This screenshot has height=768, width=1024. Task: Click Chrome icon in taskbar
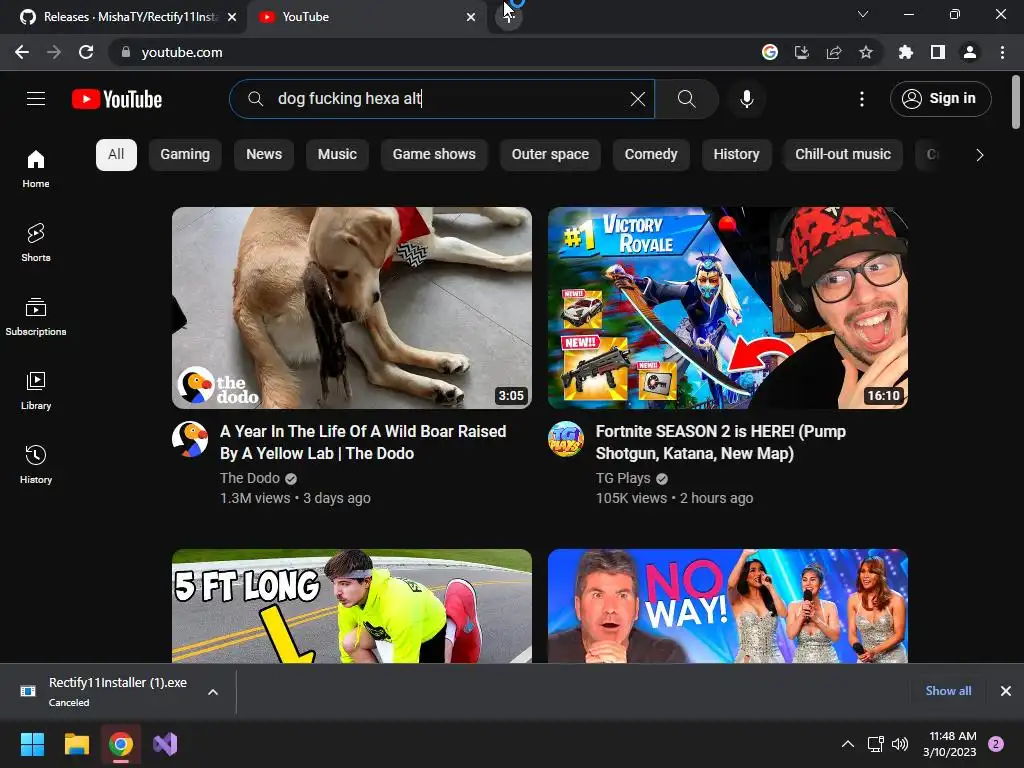click(121, 744)
